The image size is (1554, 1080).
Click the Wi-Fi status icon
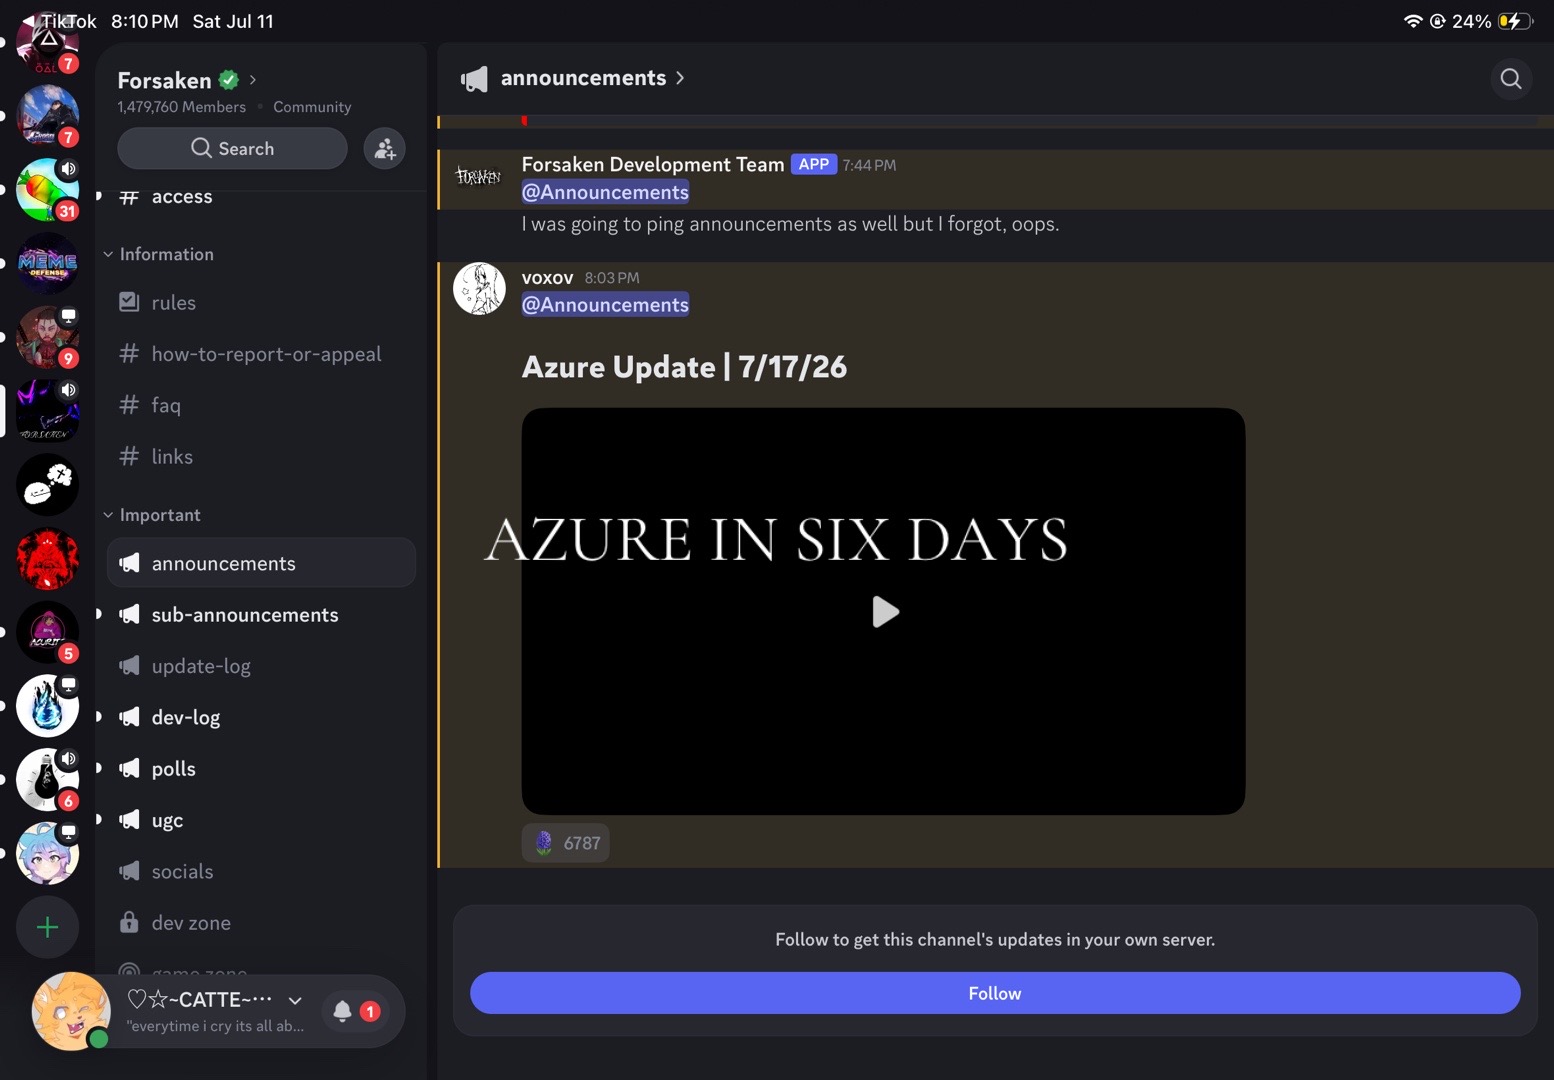click(x=1413, y=21)
